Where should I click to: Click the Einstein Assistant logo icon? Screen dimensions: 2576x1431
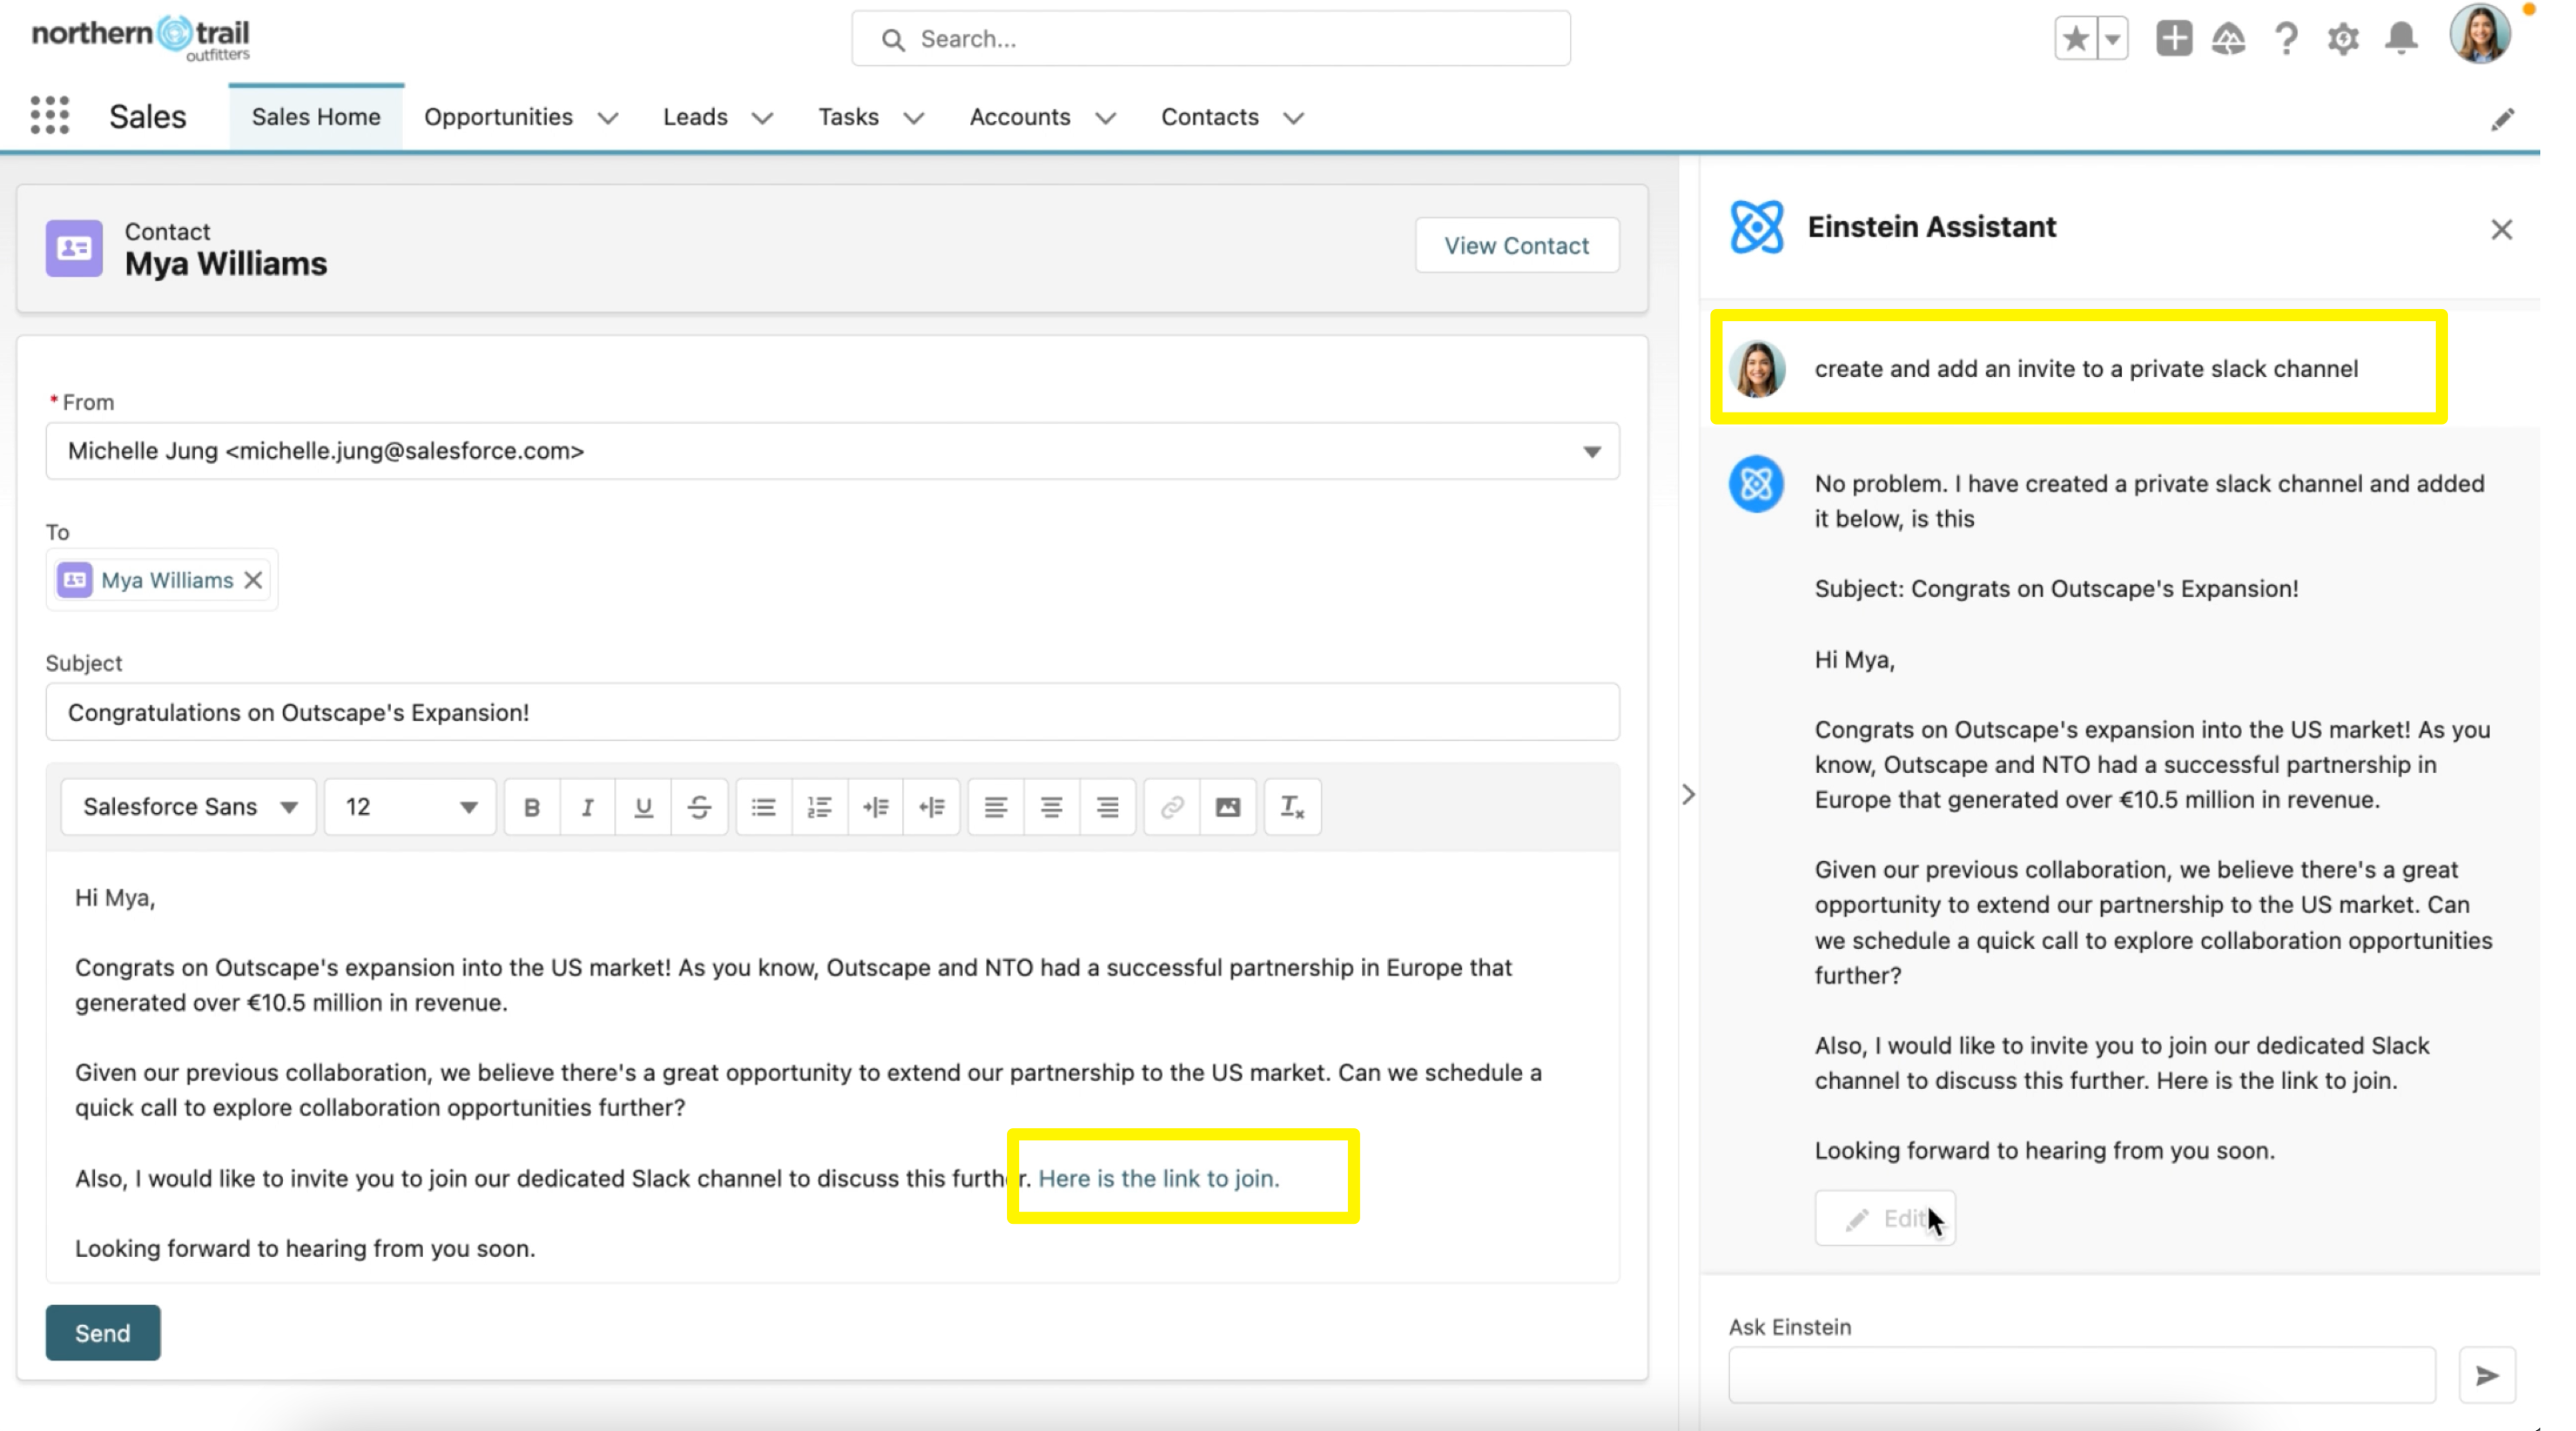coord(1757,227)
